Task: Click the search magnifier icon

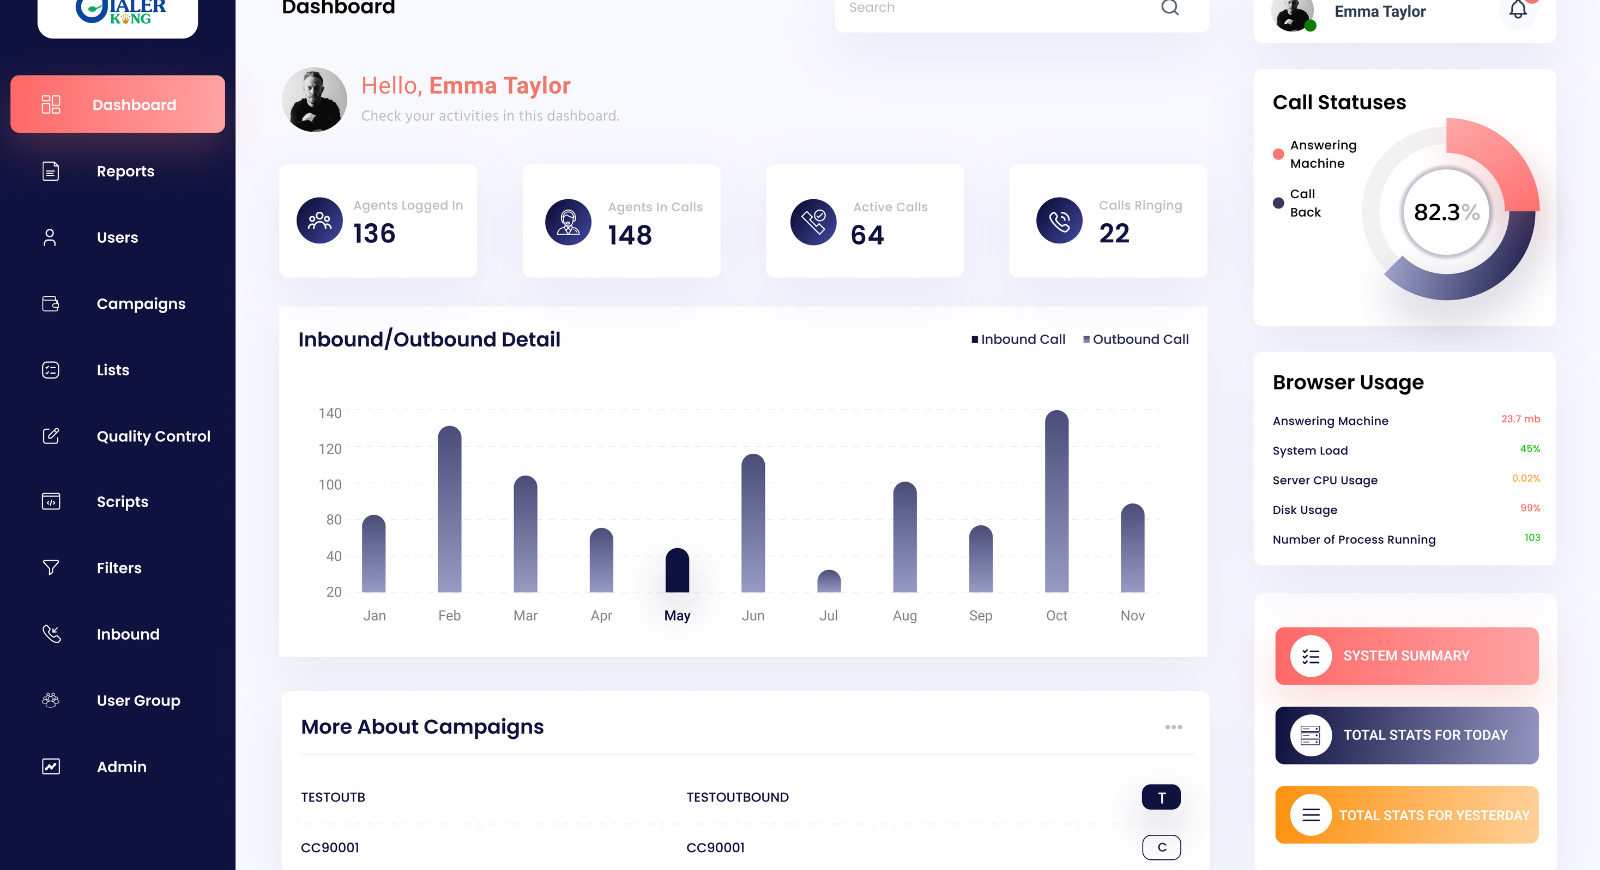Action: [x=1169, y=8]
